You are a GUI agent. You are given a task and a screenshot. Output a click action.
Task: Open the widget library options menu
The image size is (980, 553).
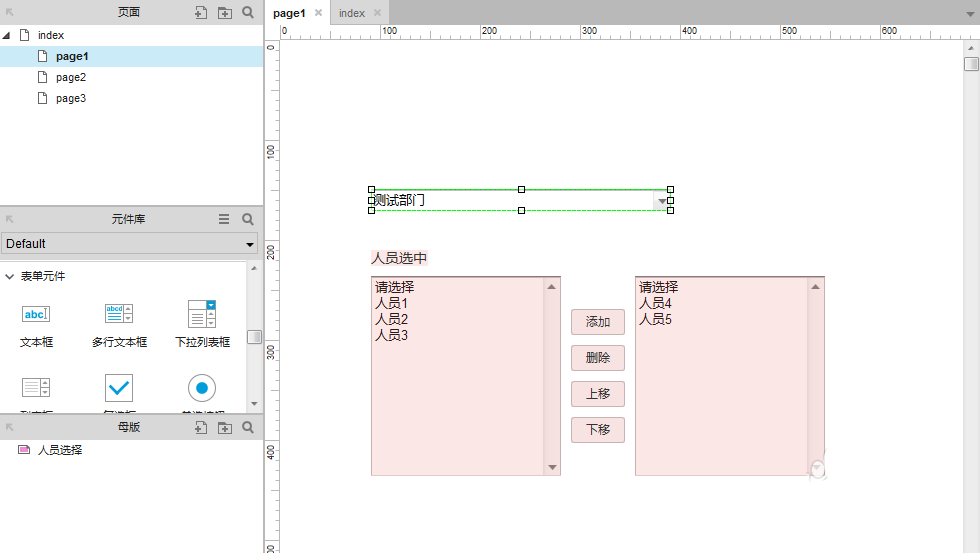click(x=224, y=219)
